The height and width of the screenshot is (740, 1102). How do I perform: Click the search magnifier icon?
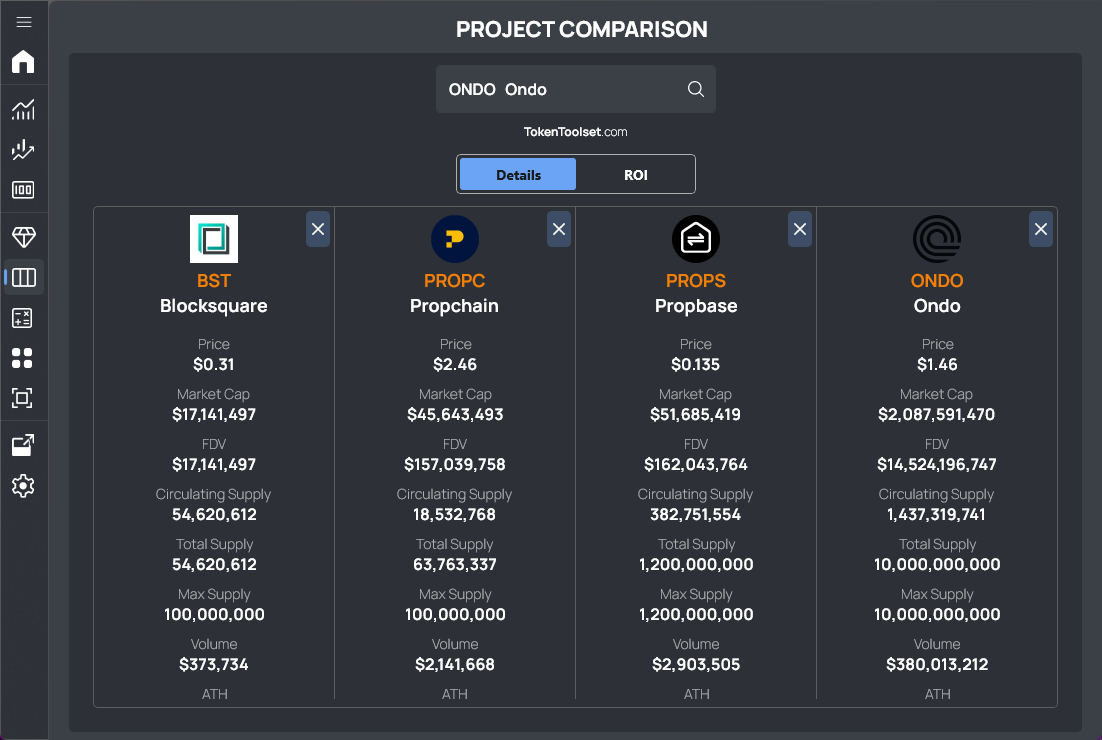[696, 89]
